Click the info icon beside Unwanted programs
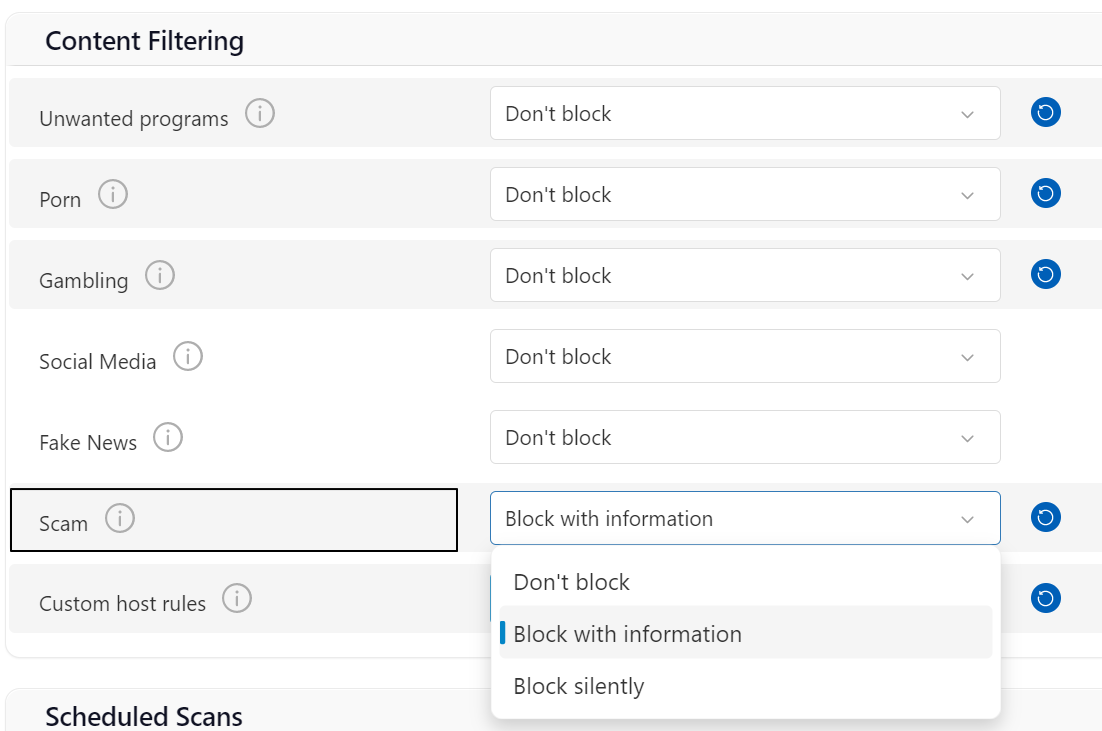 260,114
